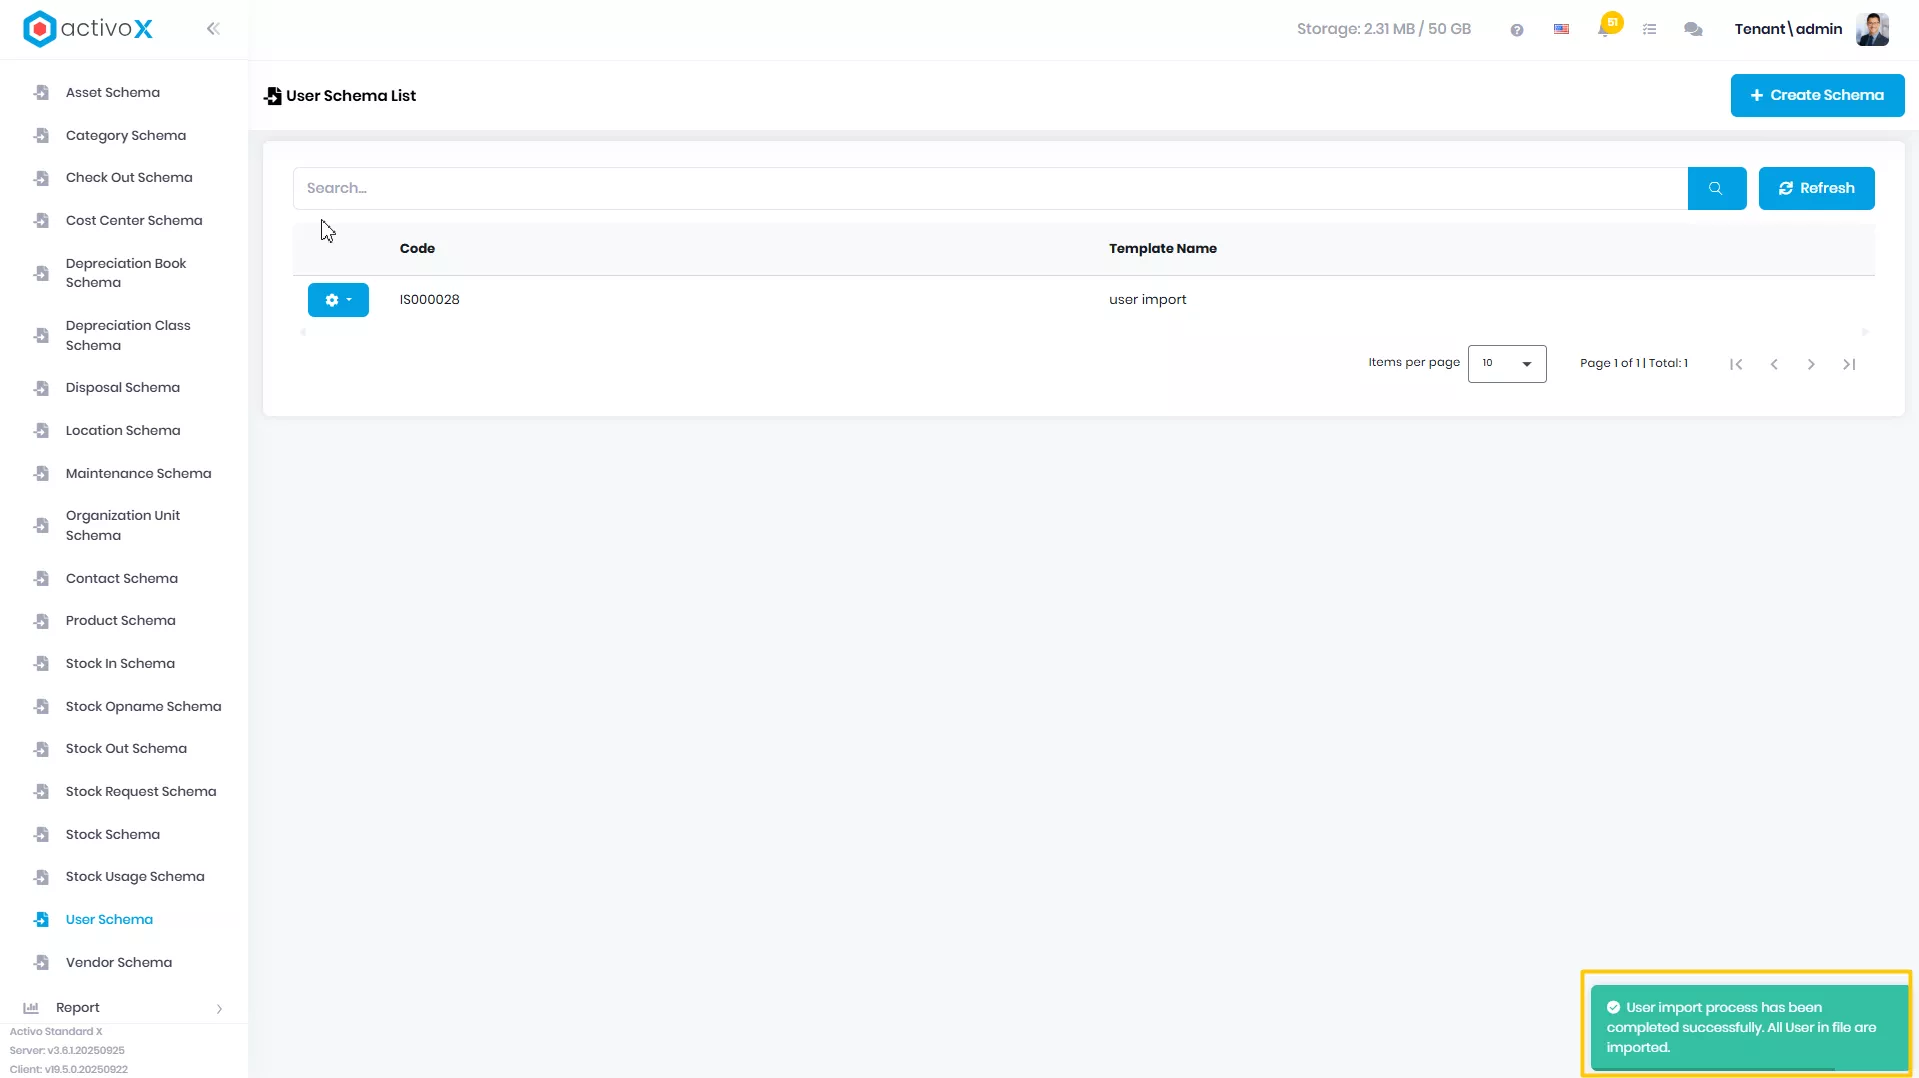Select Contact Schema menu item

pos(124,579)
